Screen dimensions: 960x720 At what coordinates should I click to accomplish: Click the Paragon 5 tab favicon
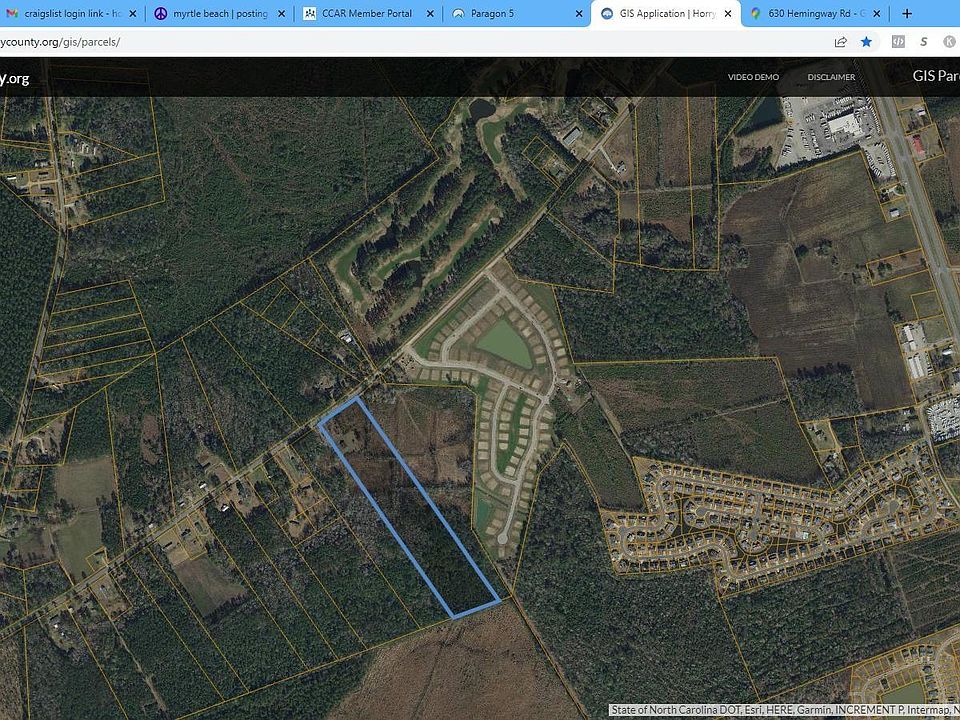tap(458, 13)
